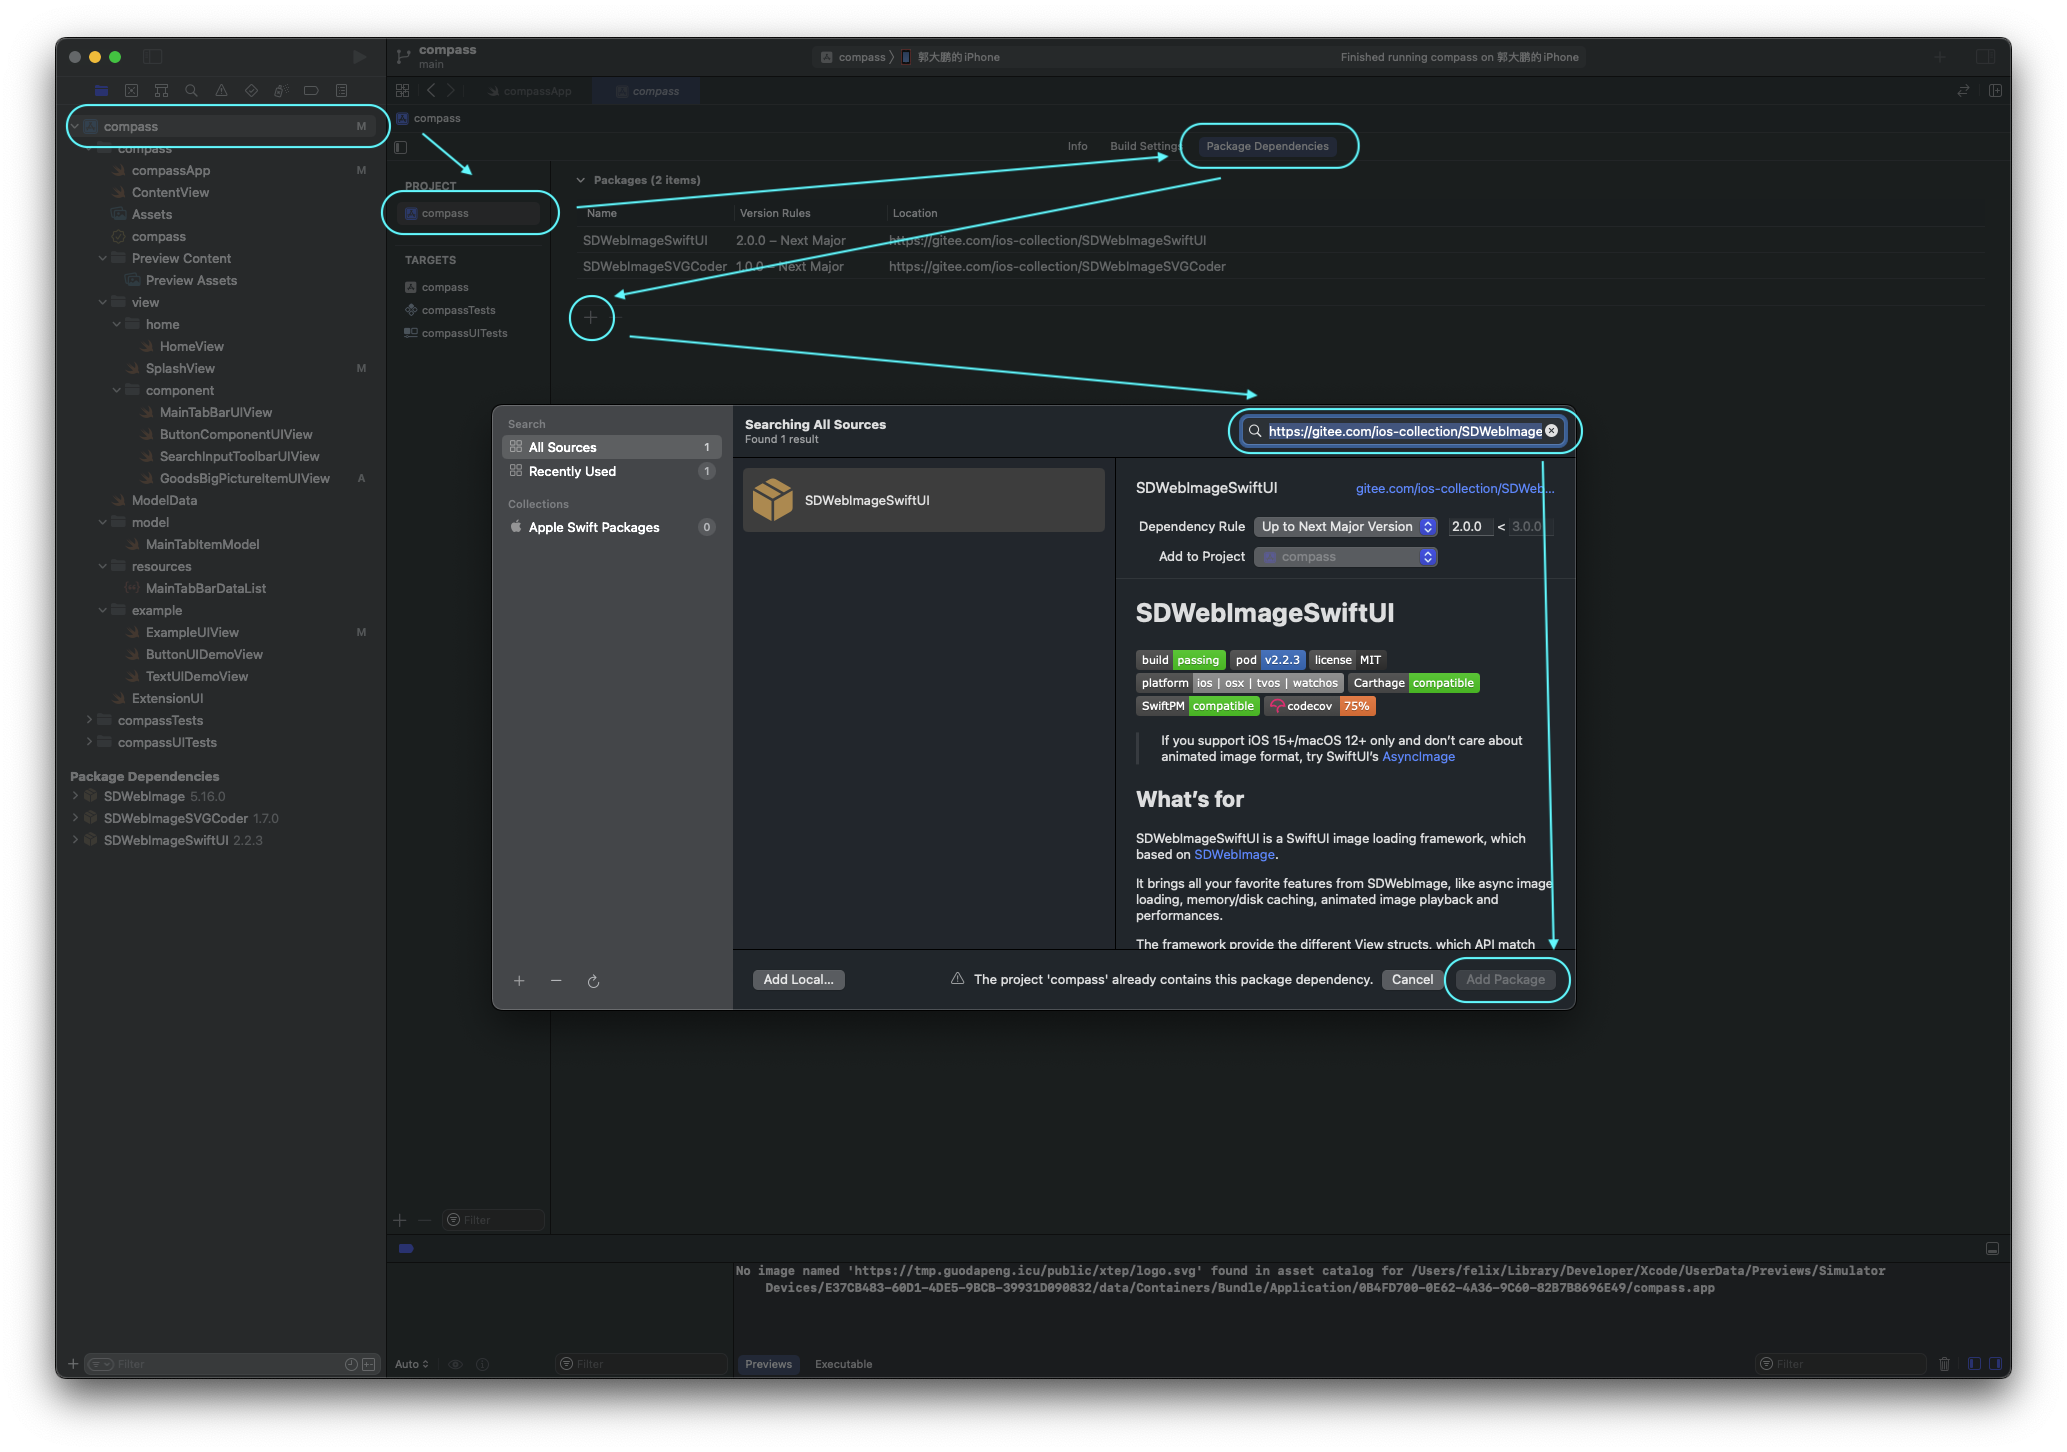Open the SDWebImage link in description
2067x1452 pixels.
tap(1234, 855)
